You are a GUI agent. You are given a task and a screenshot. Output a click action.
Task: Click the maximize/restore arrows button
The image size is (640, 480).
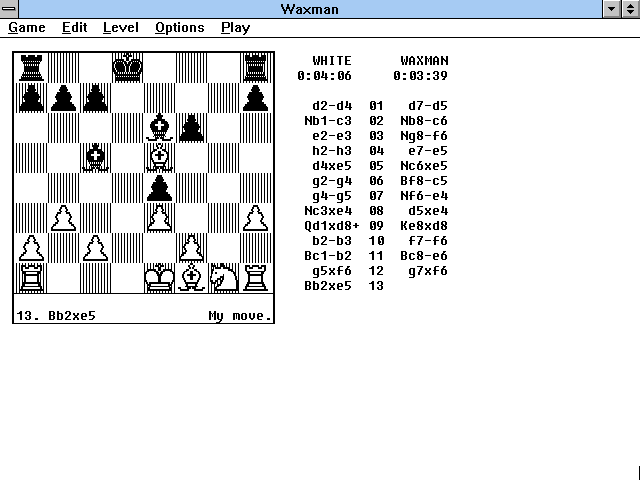[631, 9]
